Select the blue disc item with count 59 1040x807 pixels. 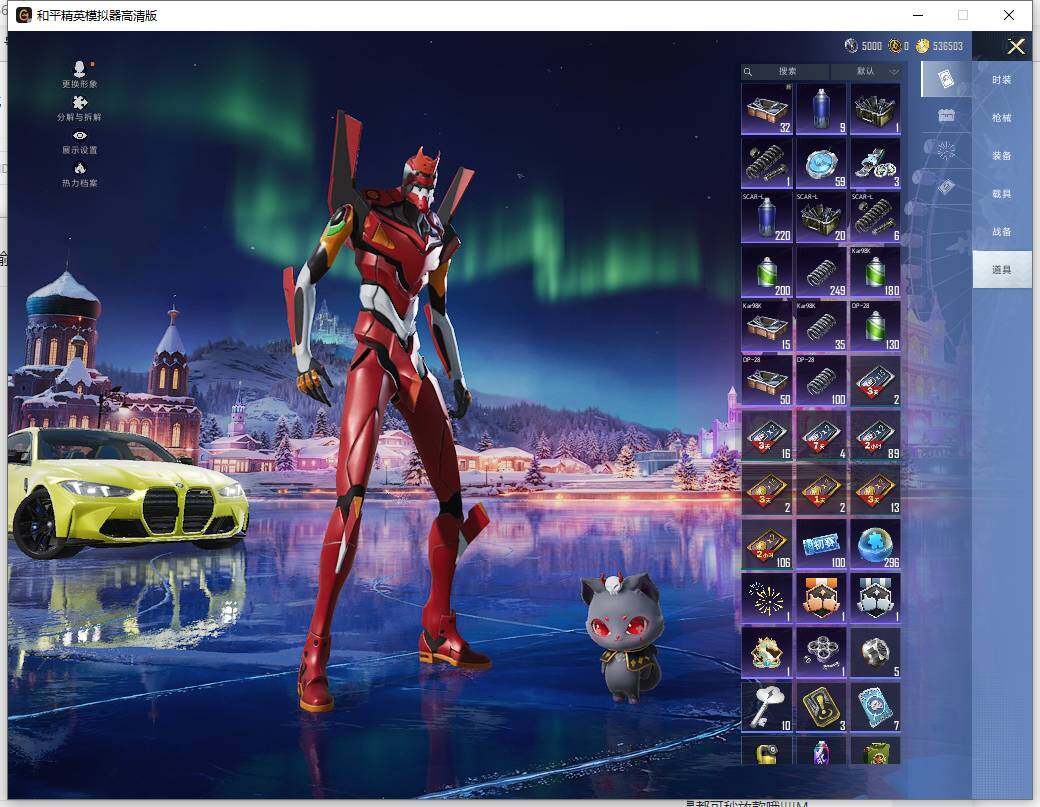pyautogui.click(x=821, y=163)
